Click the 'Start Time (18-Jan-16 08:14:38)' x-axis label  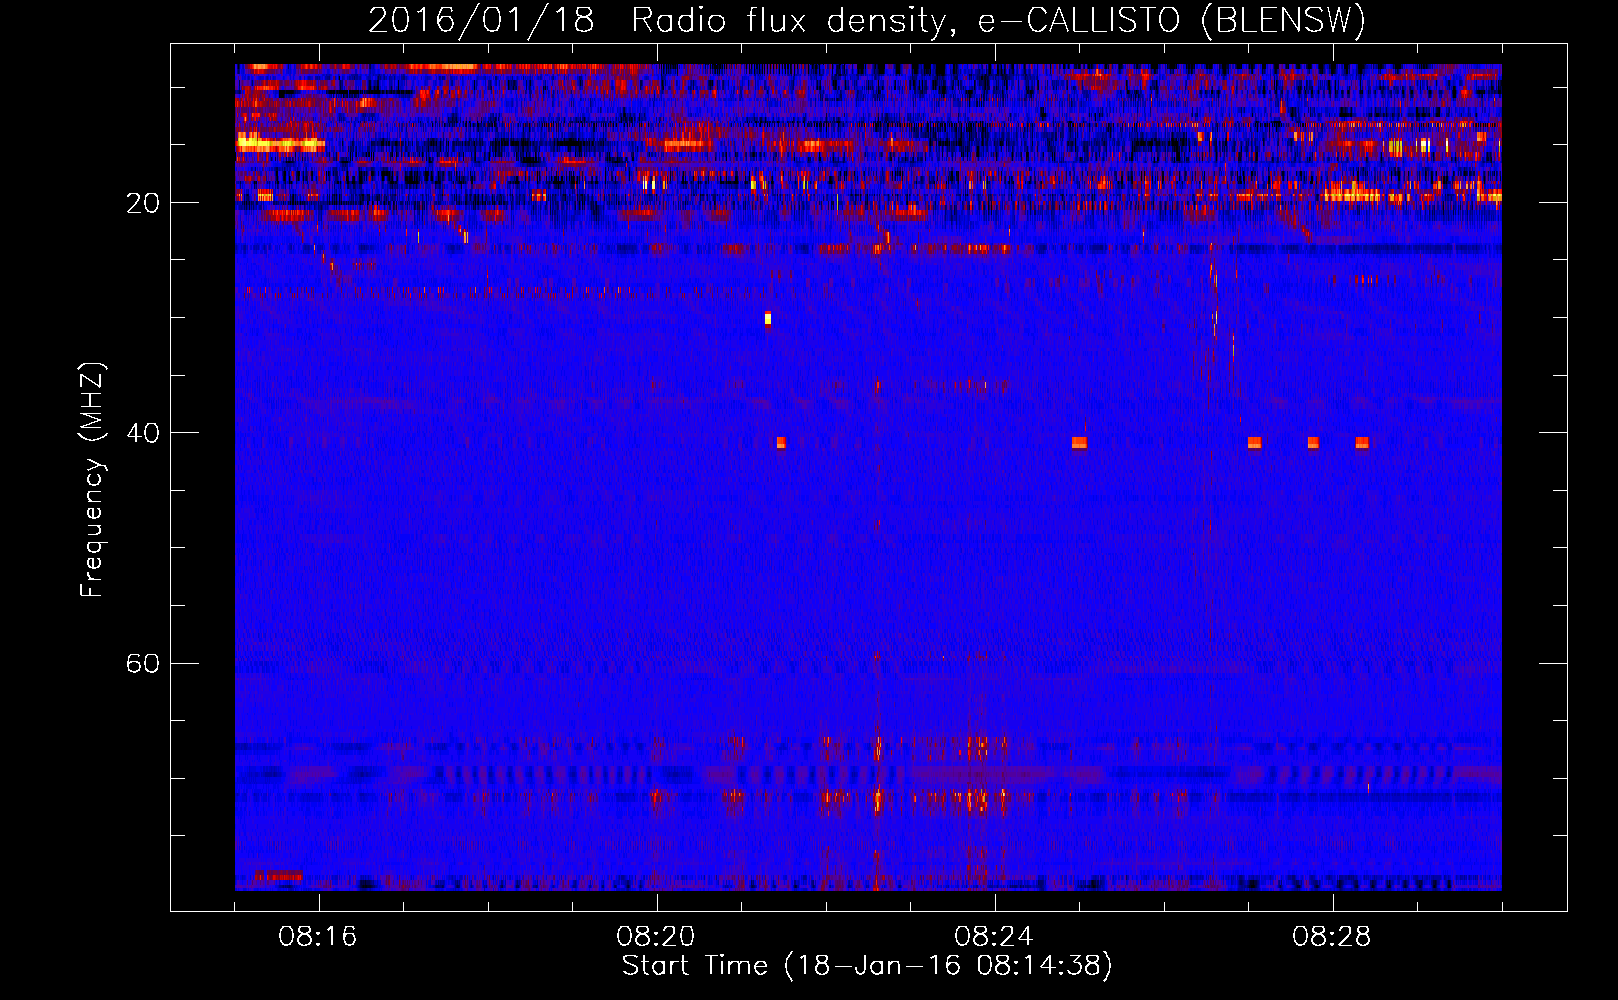pyautogui.click(x=867, y=966)
